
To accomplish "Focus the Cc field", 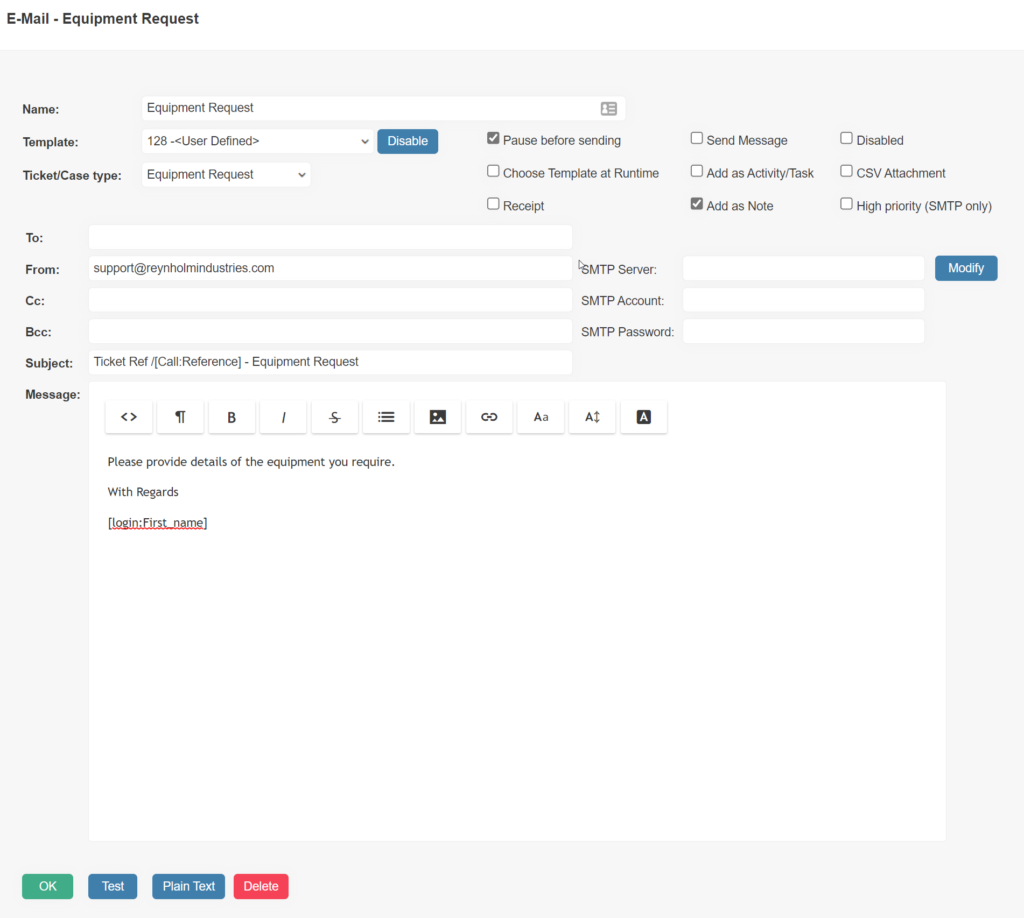I will [x=330, y=300].
